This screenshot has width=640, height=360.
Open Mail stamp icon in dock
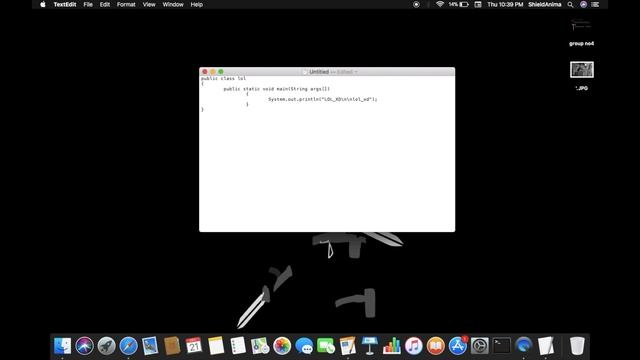click(150, 346)
